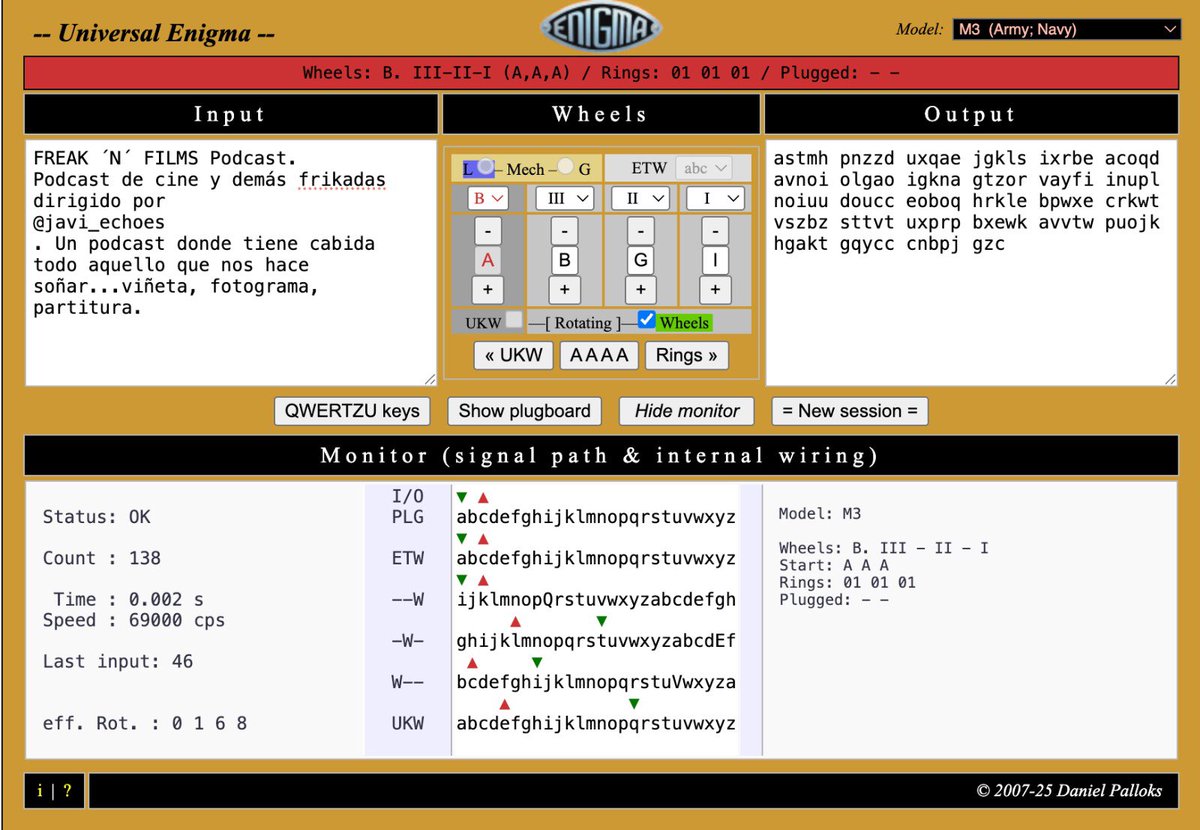Click plus below wheel letter B

click(564, 290)
